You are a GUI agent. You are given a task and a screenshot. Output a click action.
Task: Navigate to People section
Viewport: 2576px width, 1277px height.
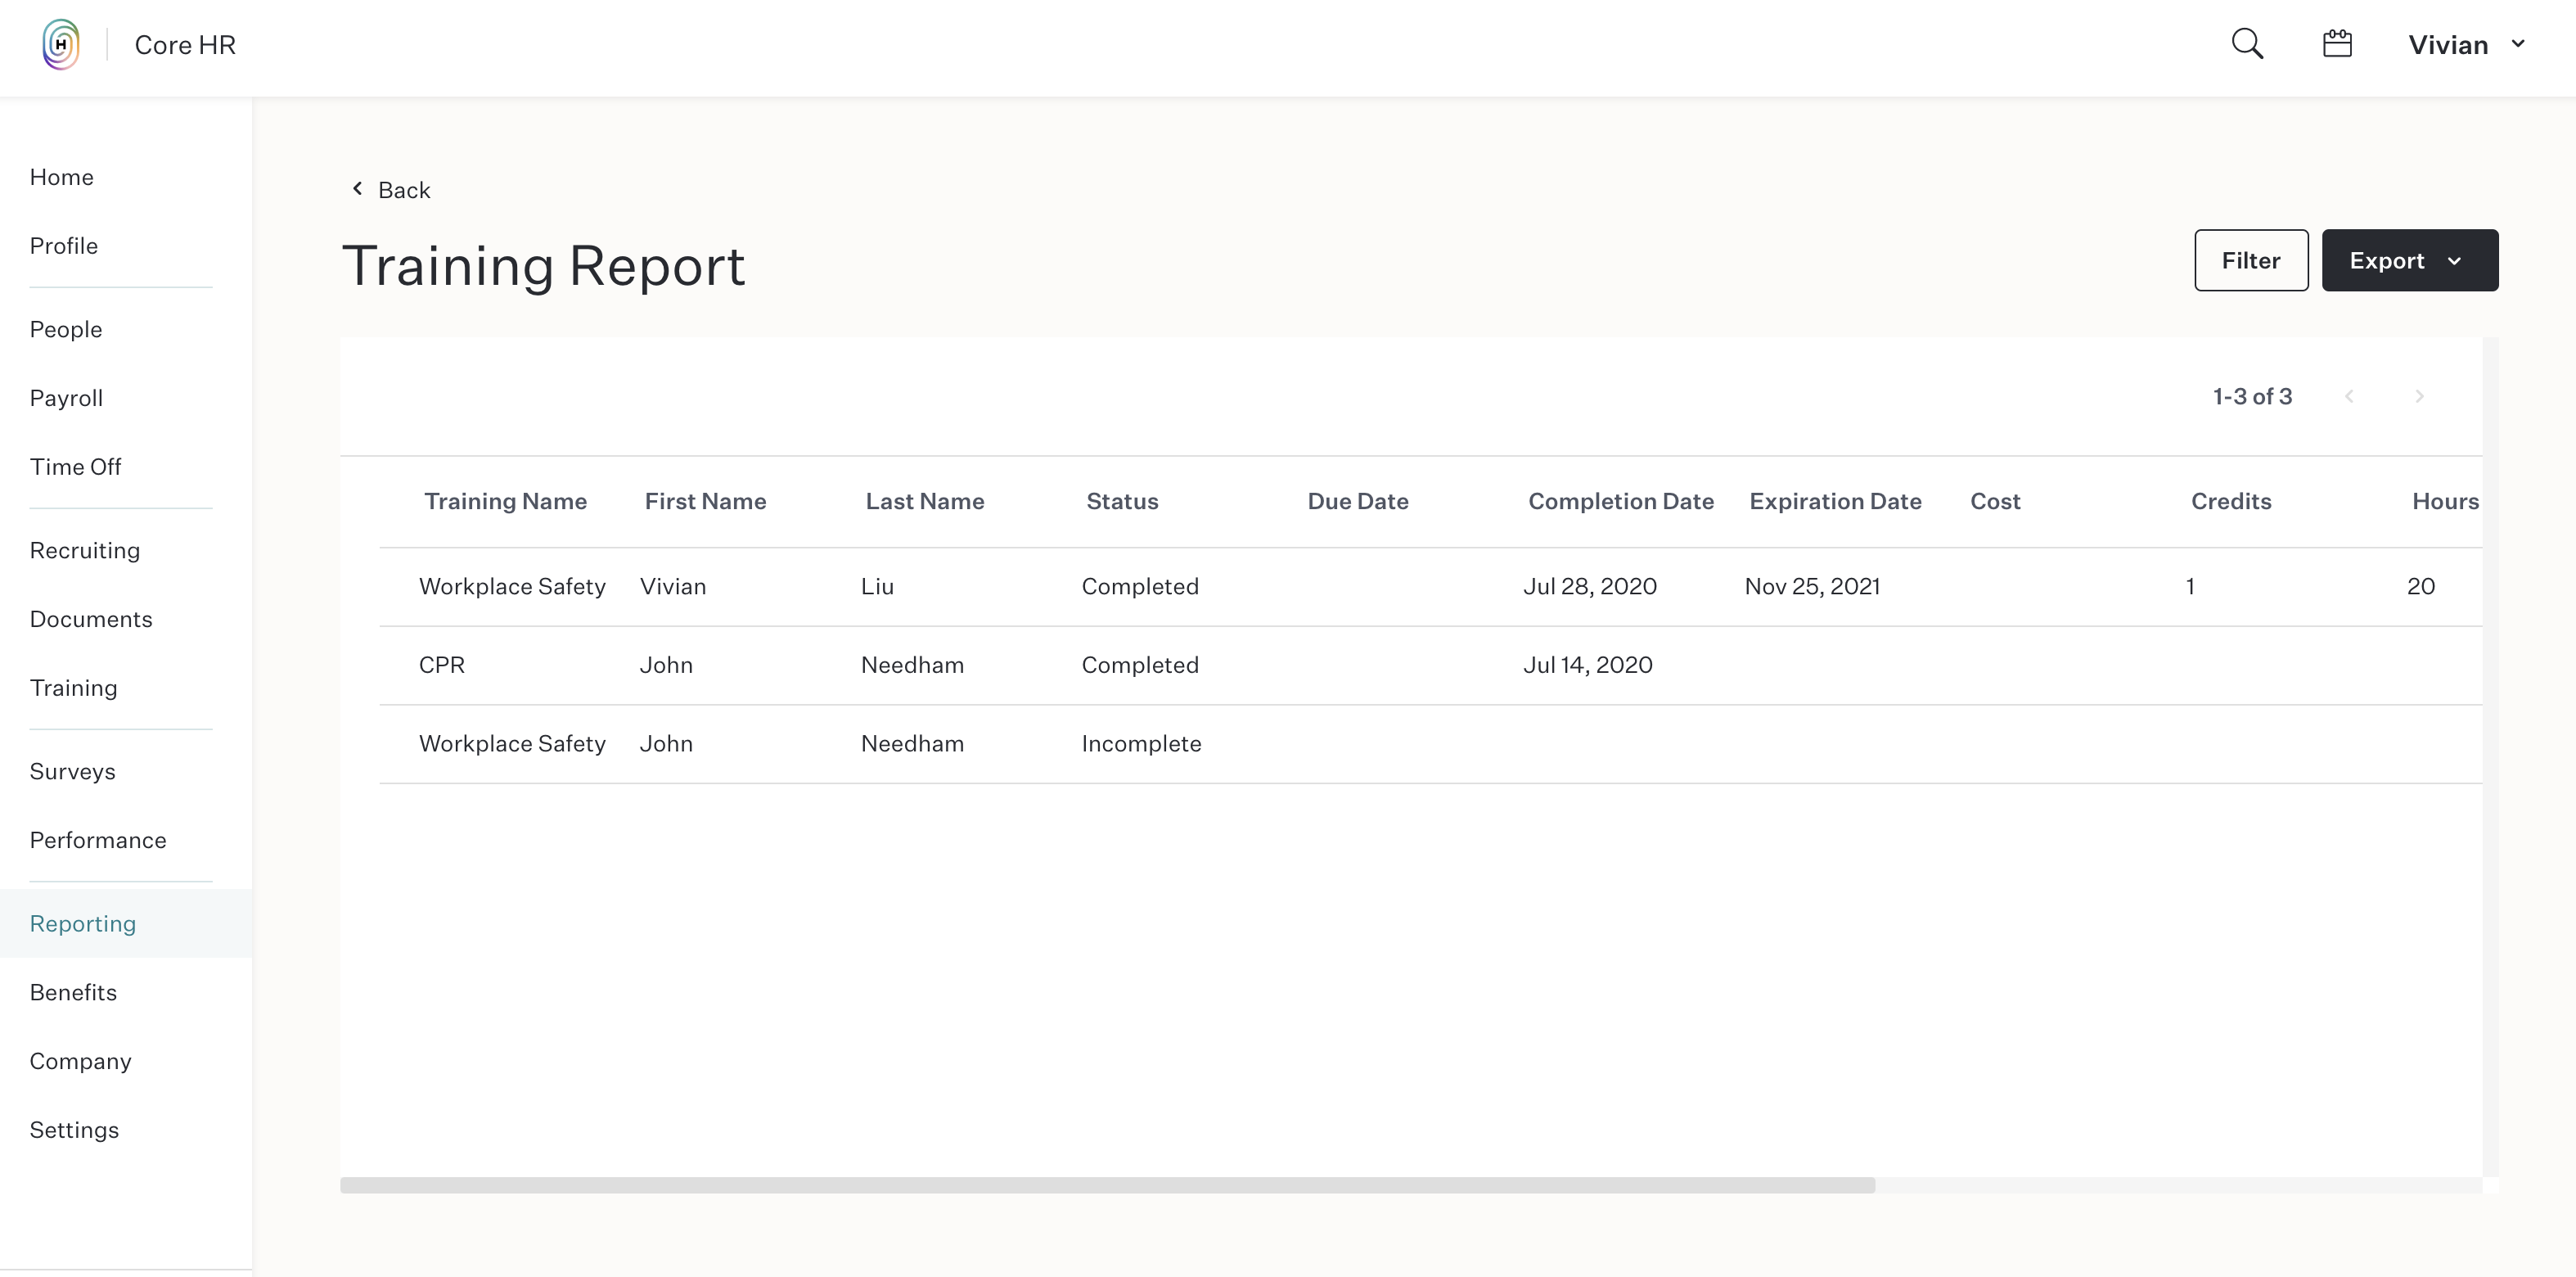[66, 330]
